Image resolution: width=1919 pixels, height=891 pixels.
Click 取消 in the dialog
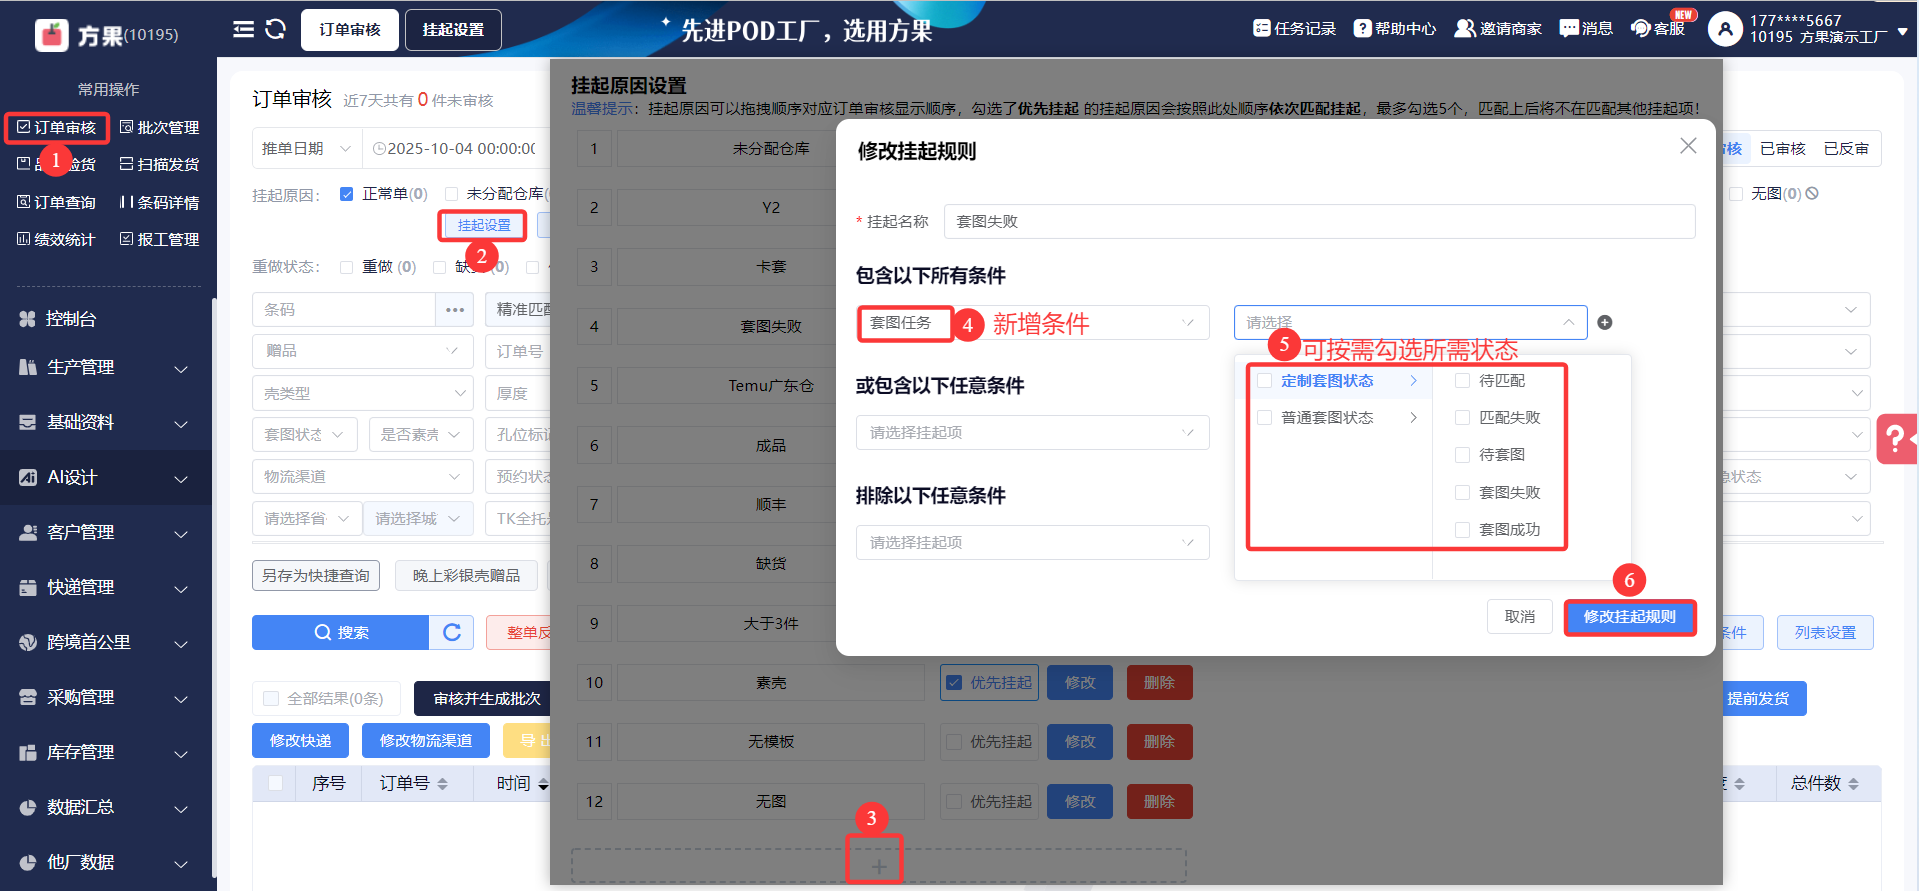(1520, 617)
